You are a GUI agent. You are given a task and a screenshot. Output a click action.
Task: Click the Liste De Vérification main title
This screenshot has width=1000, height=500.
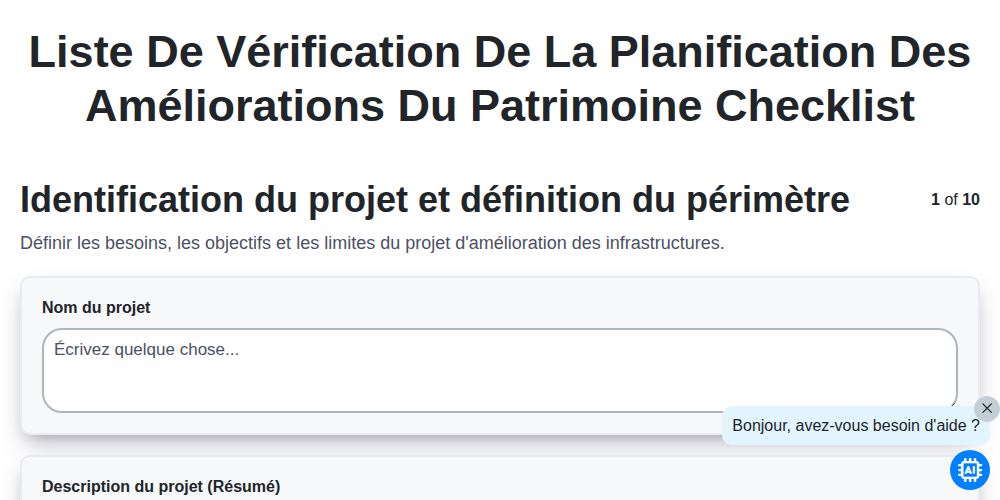click(x=500, y=79)
